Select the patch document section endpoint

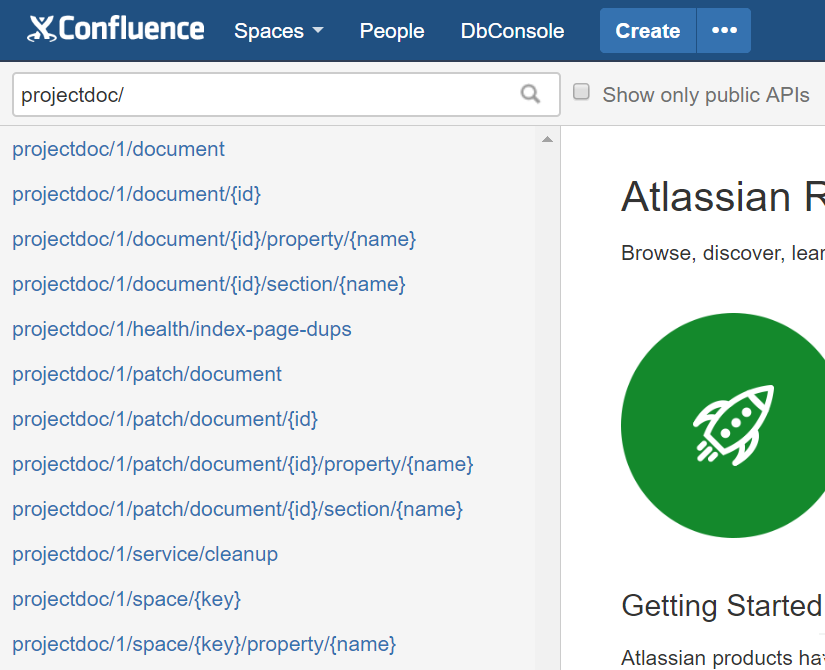coord(237,508)
